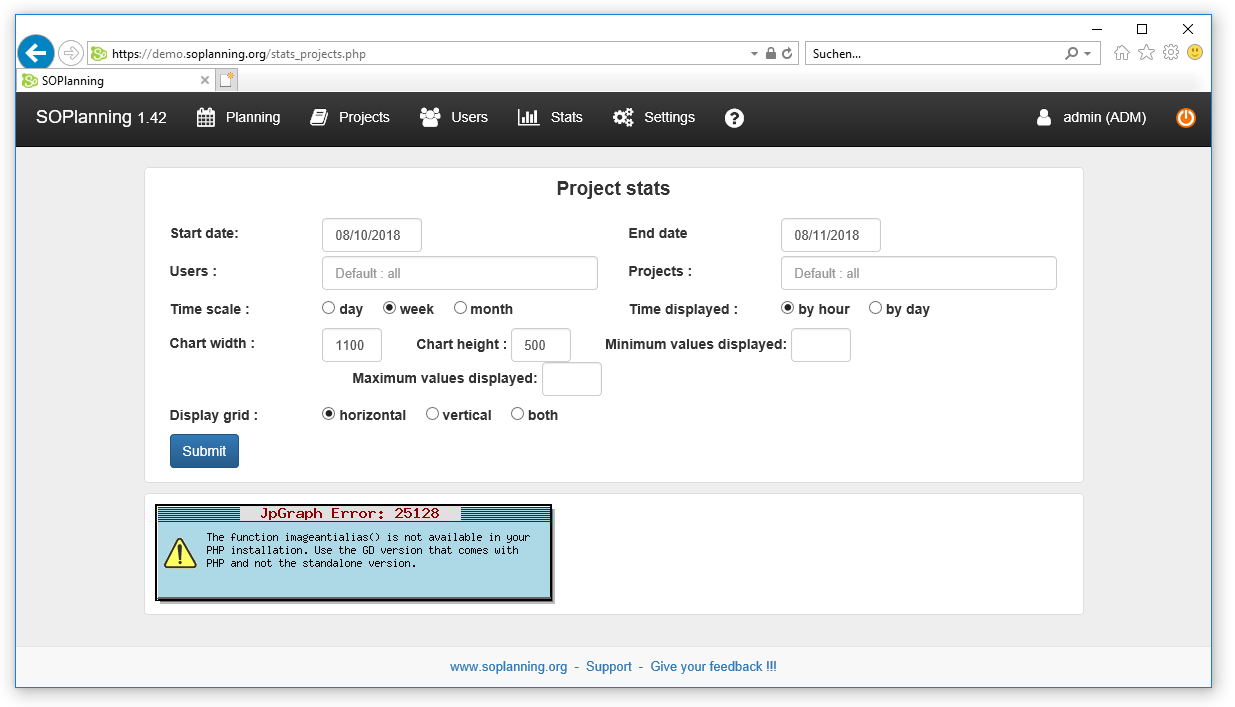This screenshot has width=1235, height=707.
Task: Follow the Give your feedback link
Action: pyautogui.click(x=713, y=667)
